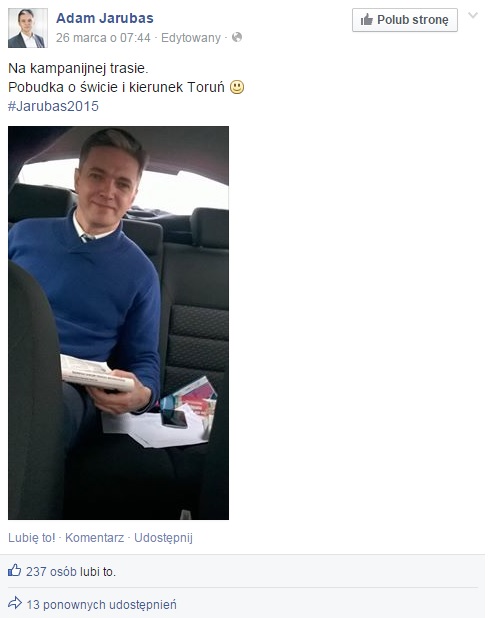Click the thumb icon inside Polub stronę
The width and height of the screenshot is (488, 618).
[x=367, y=19]
